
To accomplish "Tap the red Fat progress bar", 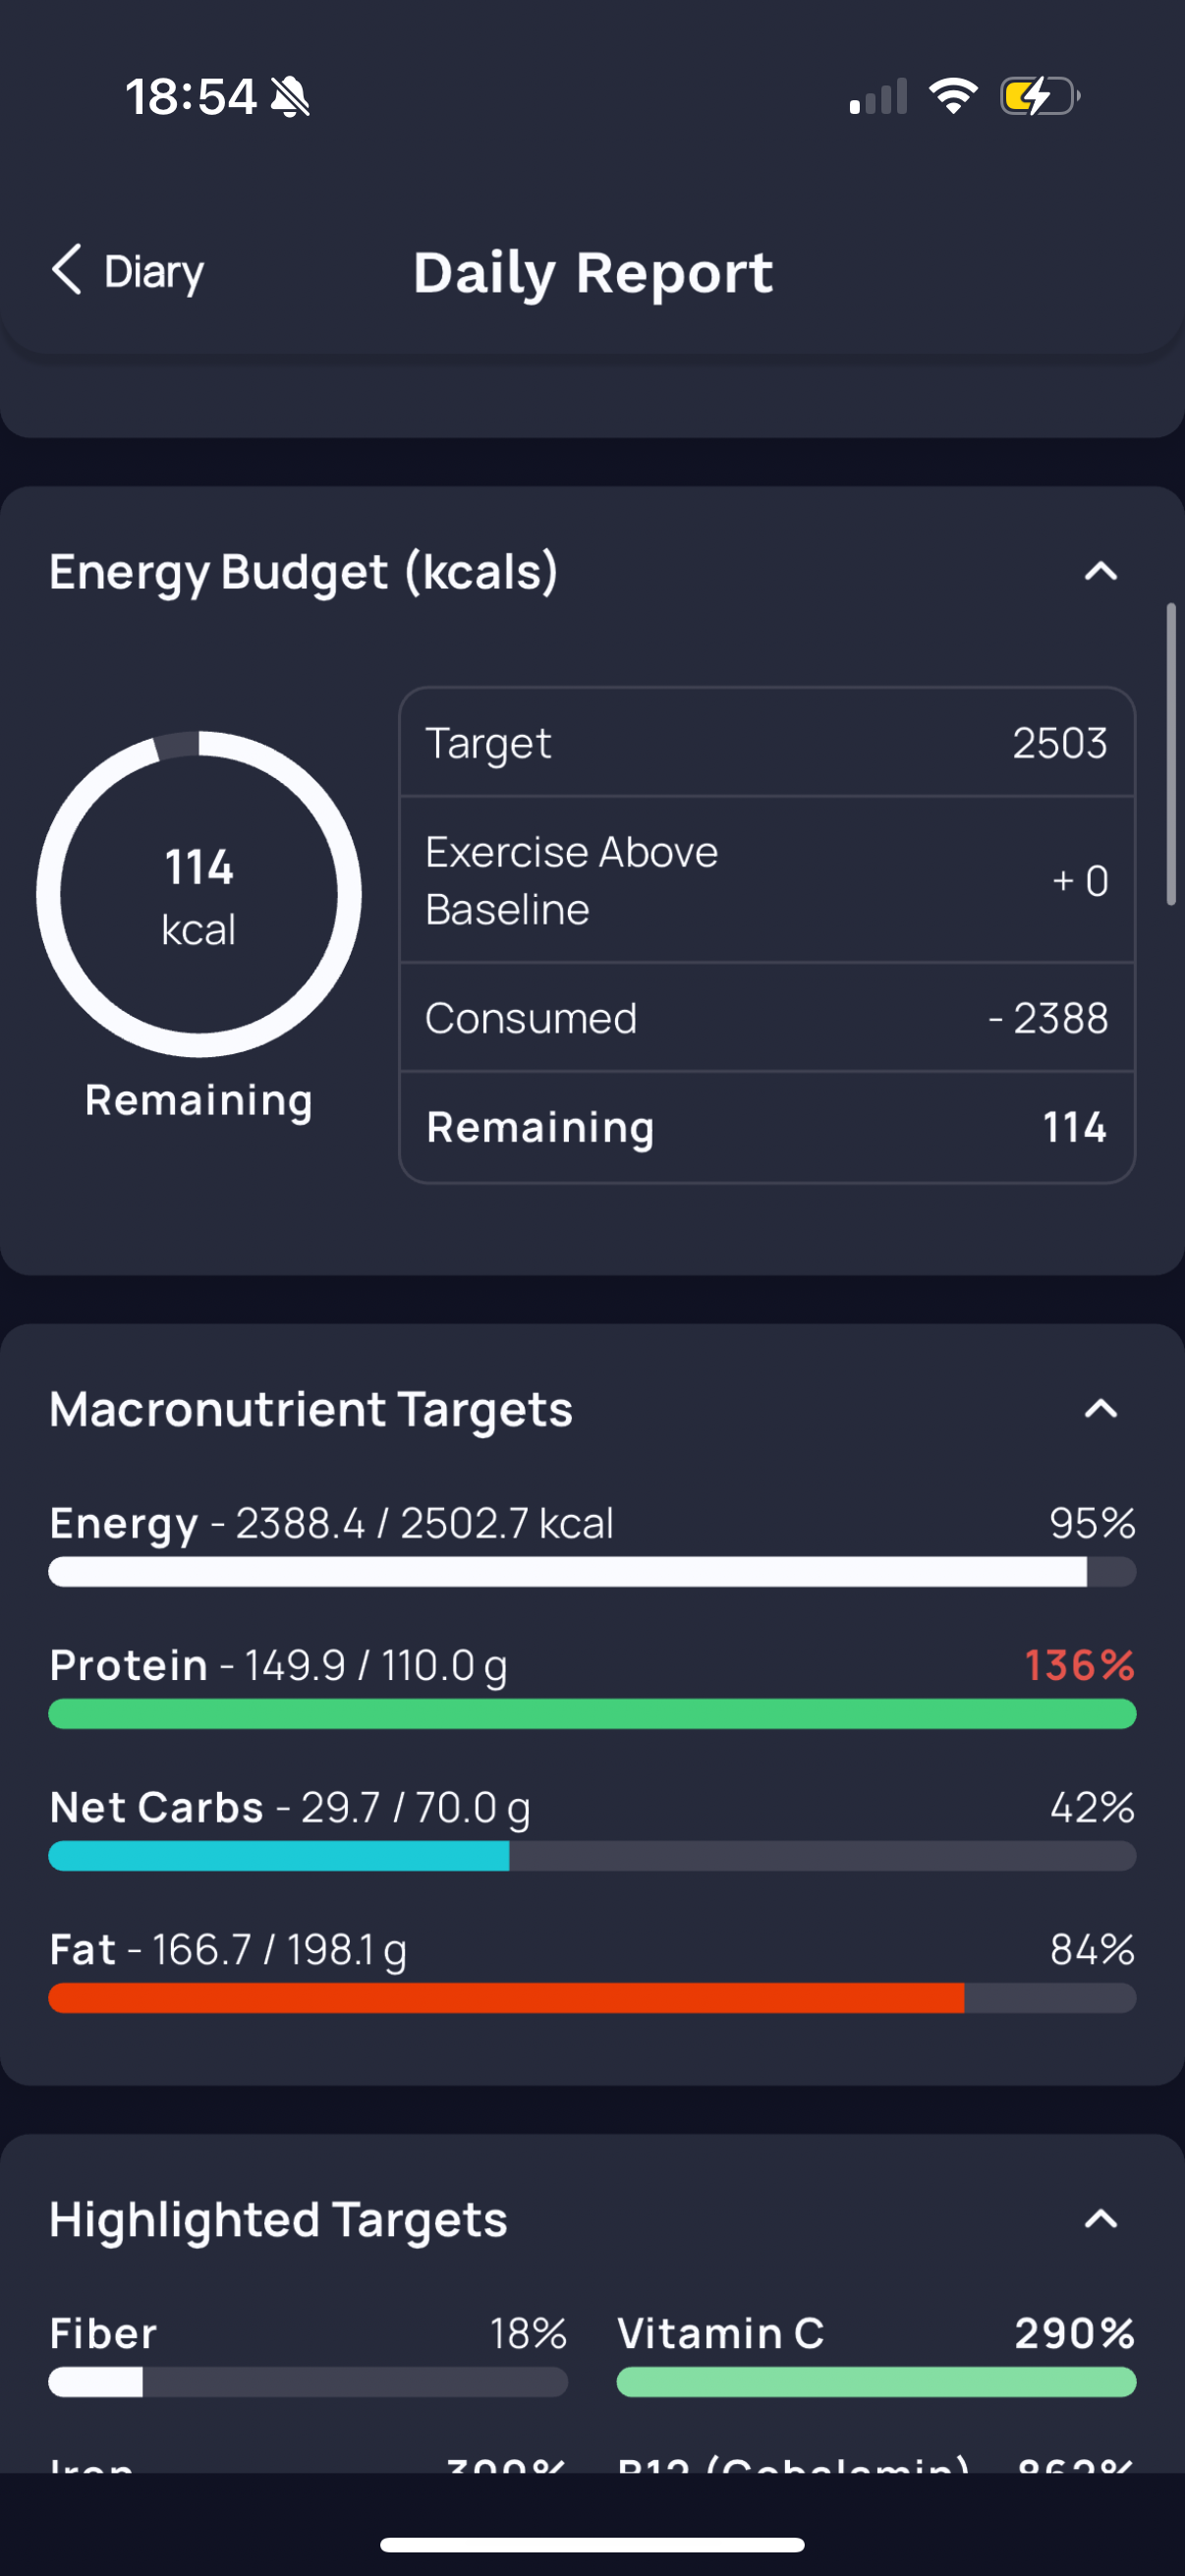I will pos(592,1998).
